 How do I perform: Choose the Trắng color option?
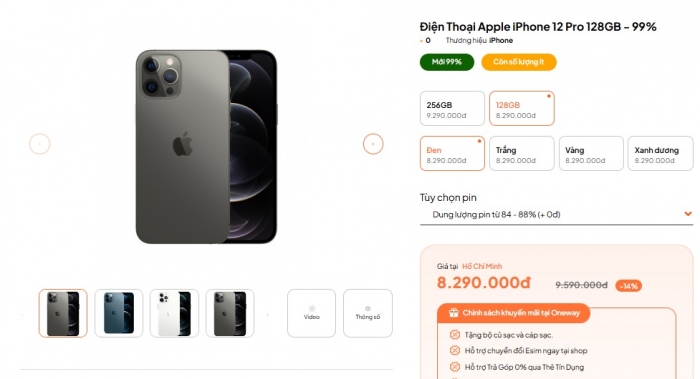[522, 154]
